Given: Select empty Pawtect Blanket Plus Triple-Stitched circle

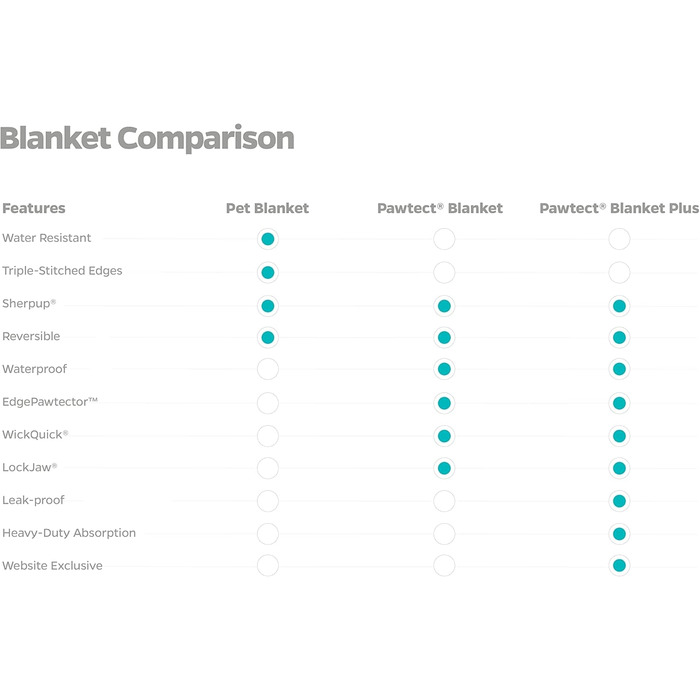Looking at the screenshot, I should pos(619,272).
